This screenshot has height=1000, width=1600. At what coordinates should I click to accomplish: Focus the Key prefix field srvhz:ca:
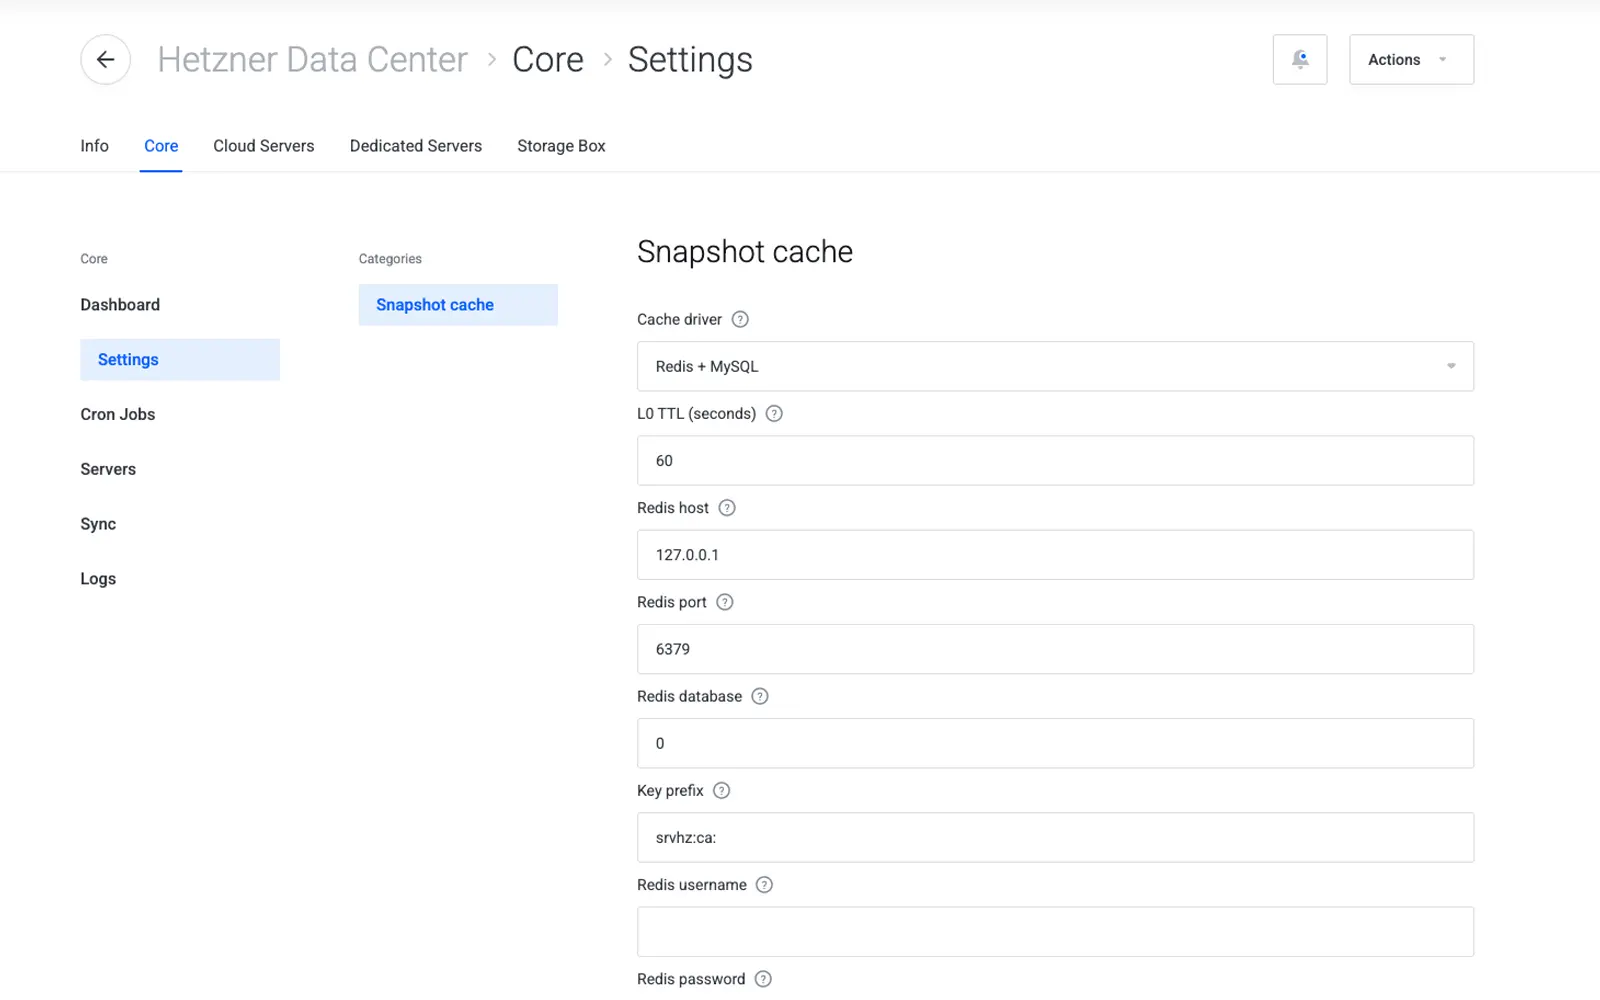pos(1055,837)
